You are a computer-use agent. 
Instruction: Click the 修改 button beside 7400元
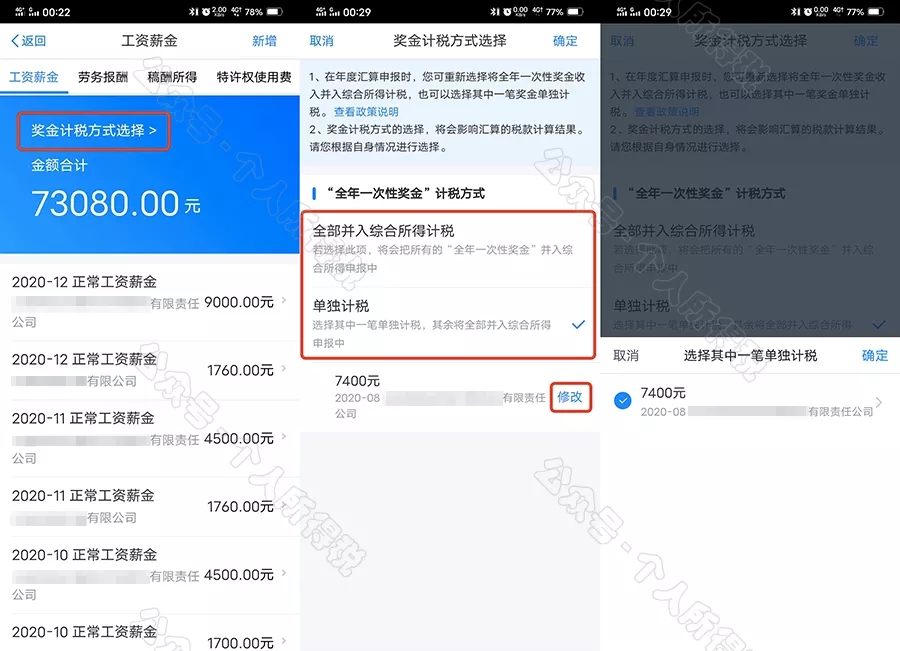pos(570,397)
